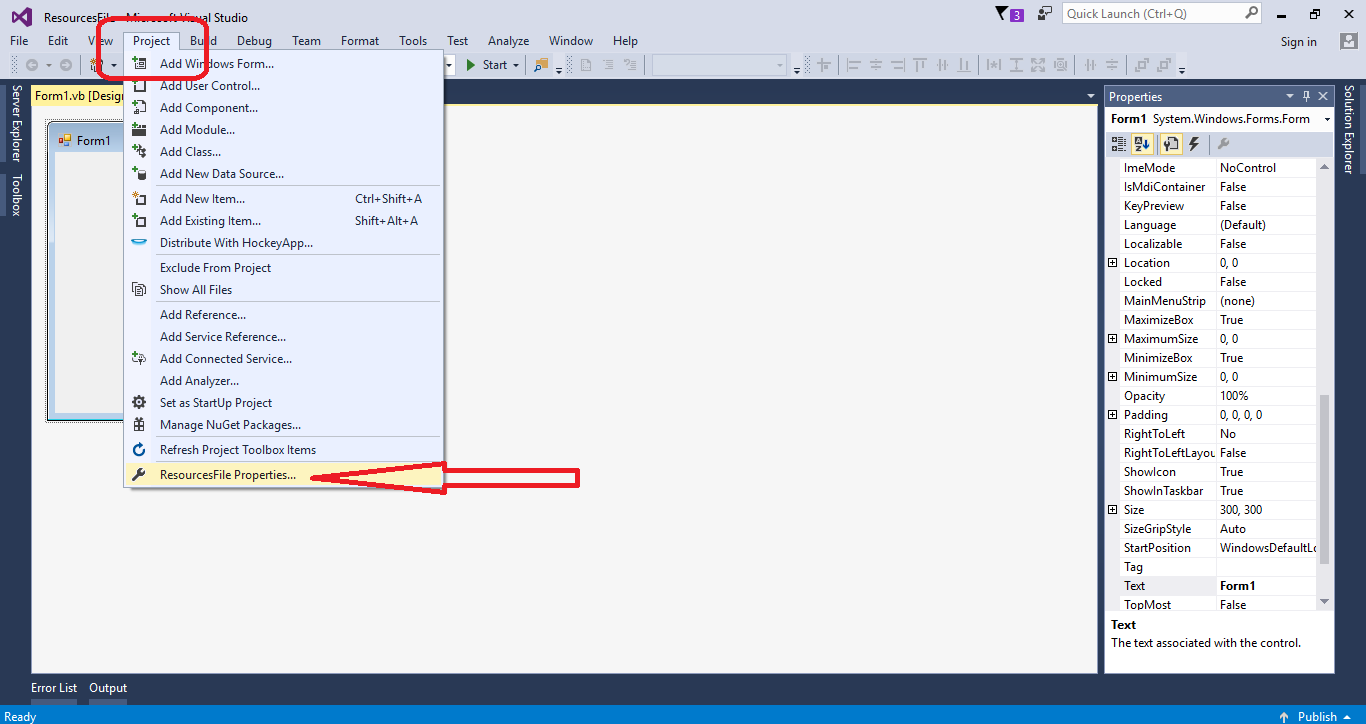
Task: Expand the Size property node
Action: (x=1112, y=510)
